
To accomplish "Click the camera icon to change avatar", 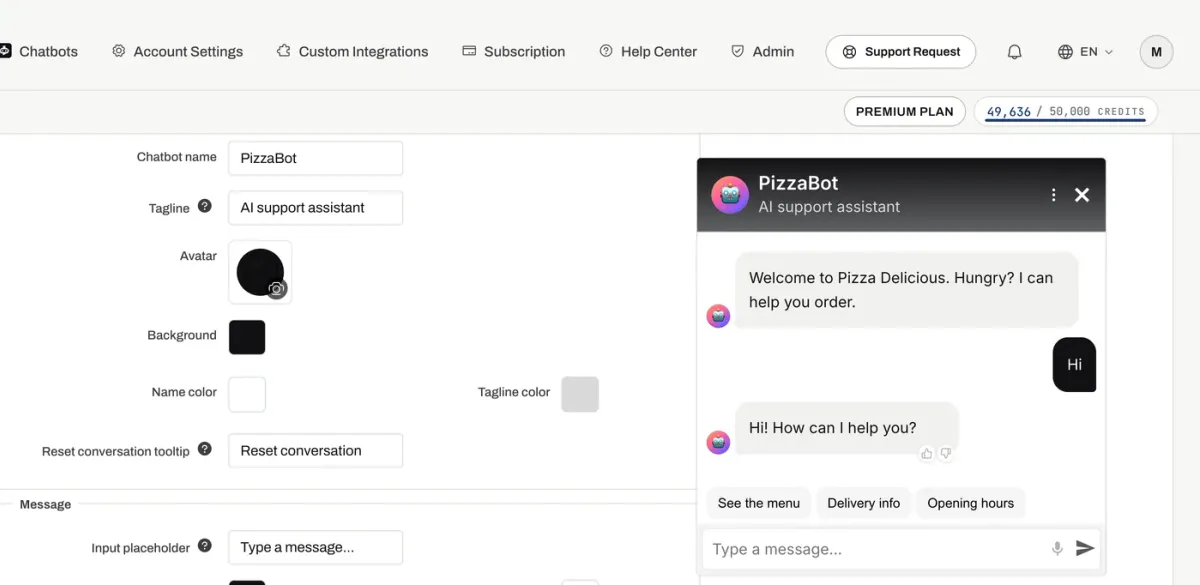I will click(x=277, y=289).
